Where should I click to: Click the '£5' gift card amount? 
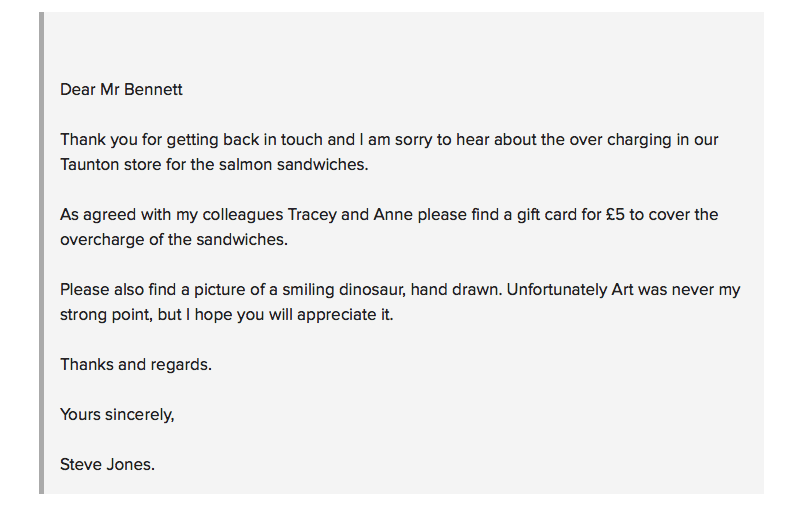[x=615, y=215]
